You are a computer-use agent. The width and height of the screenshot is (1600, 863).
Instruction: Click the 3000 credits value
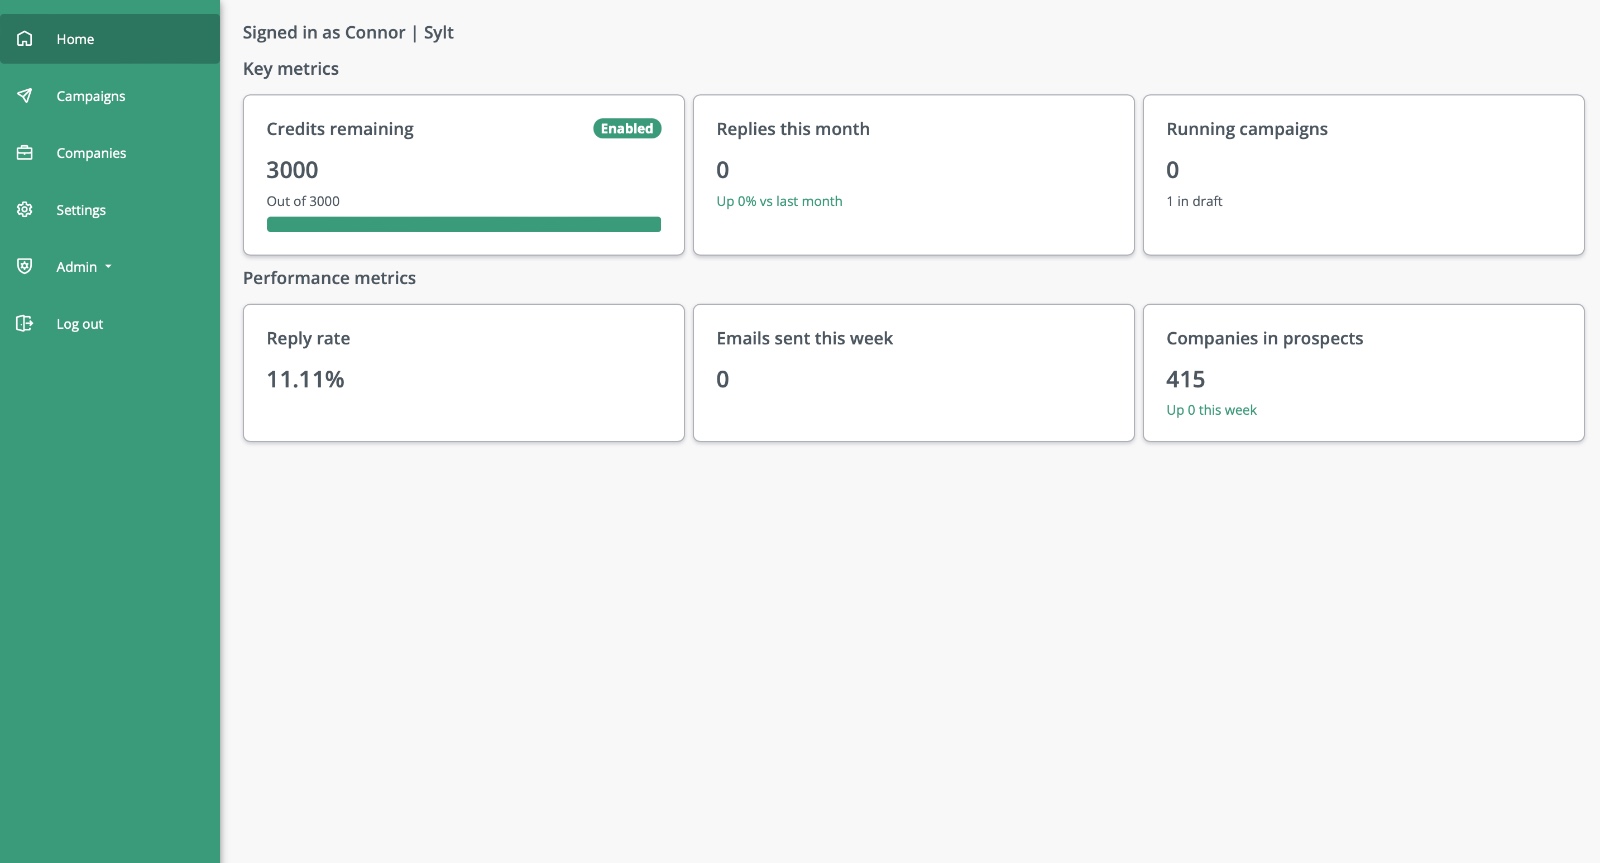[x=292, y=170]
